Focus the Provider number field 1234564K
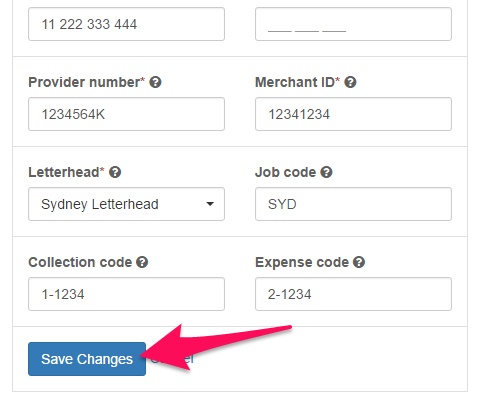Viewport: 481px width, 403px height. click(126, 114)
